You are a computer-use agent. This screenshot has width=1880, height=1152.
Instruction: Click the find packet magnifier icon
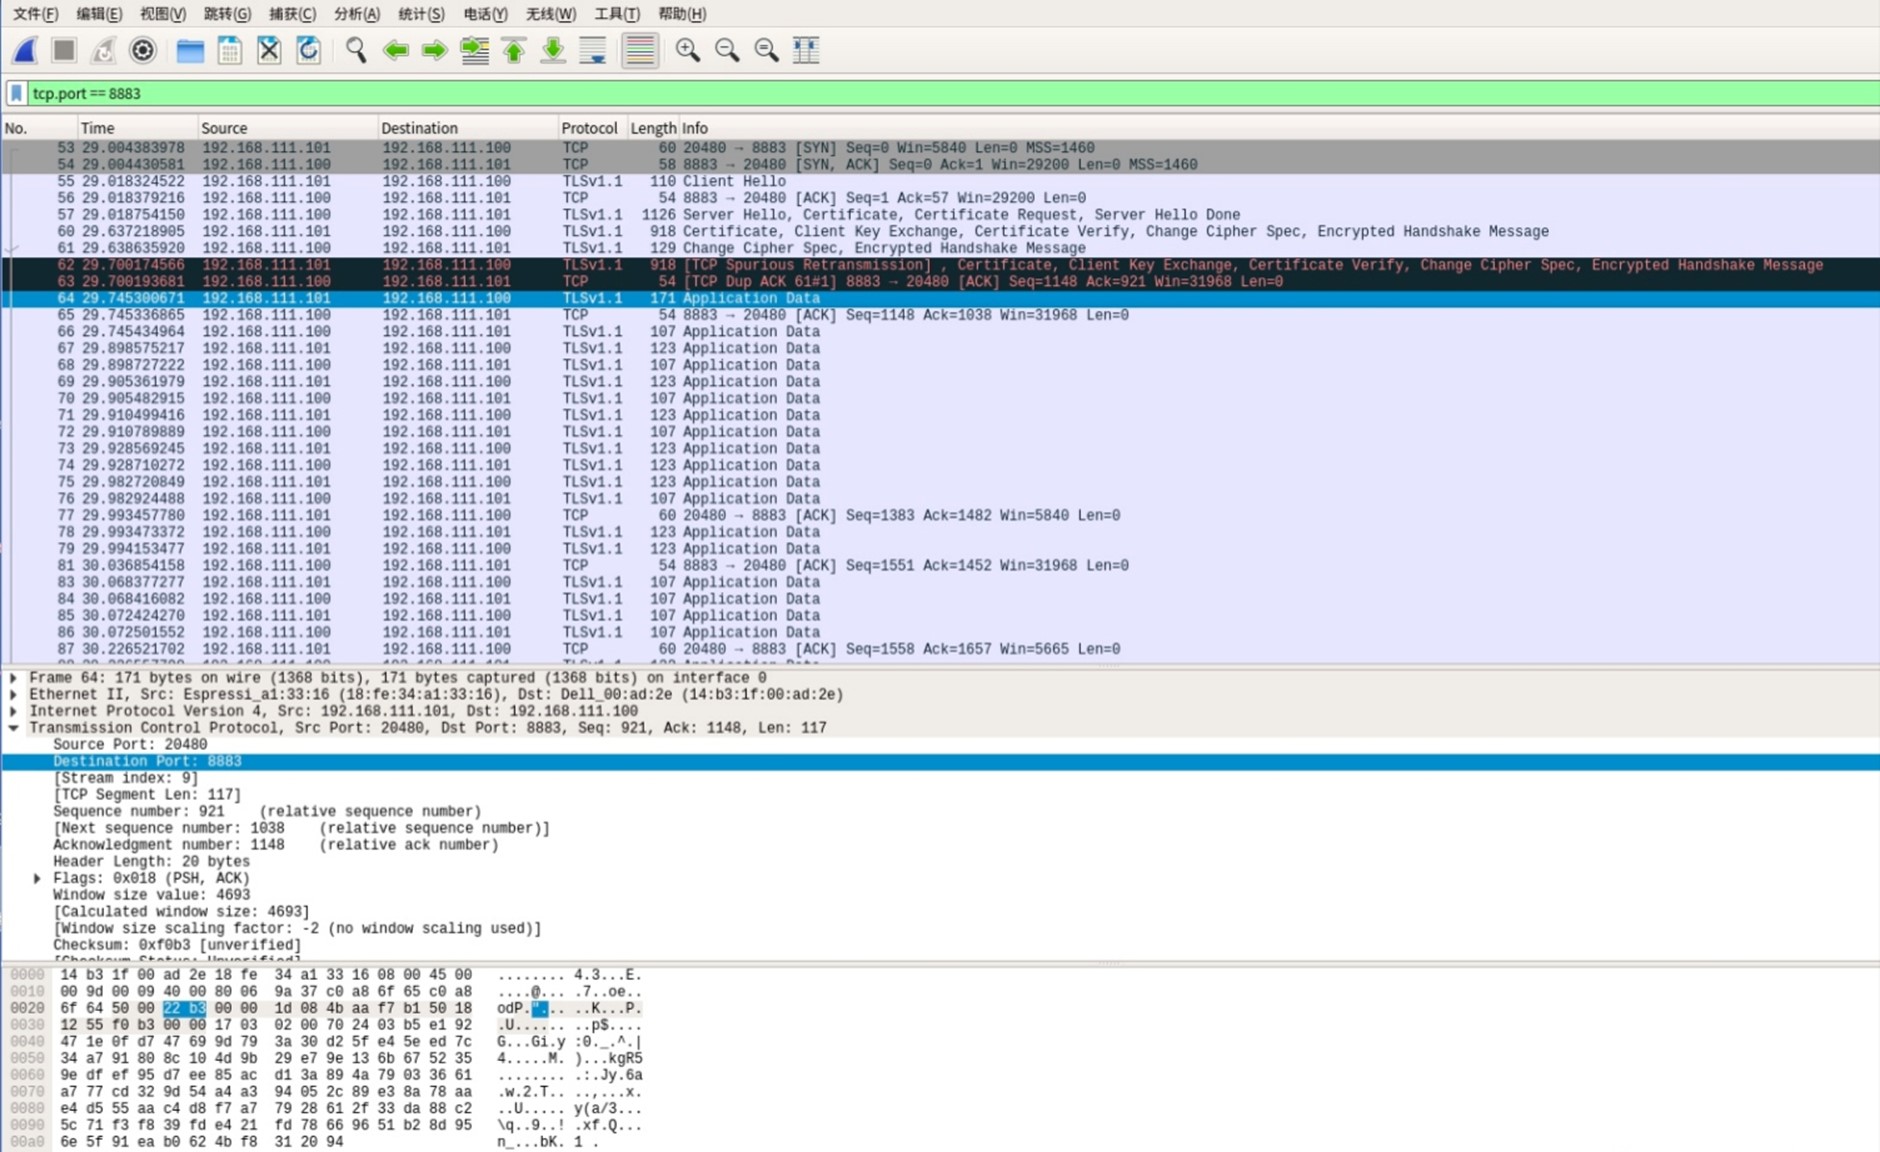pyautogui.click(x=355, y=50)
